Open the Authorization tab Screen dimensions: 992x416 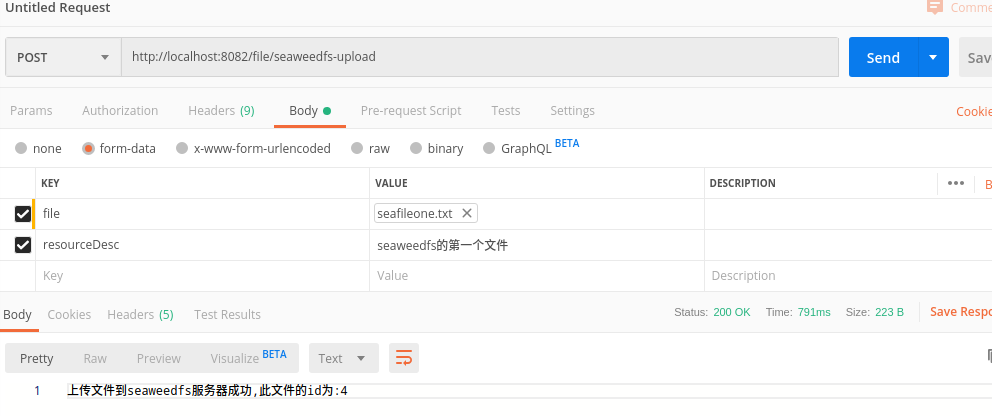pyautogui.click(x=120, y=110)
